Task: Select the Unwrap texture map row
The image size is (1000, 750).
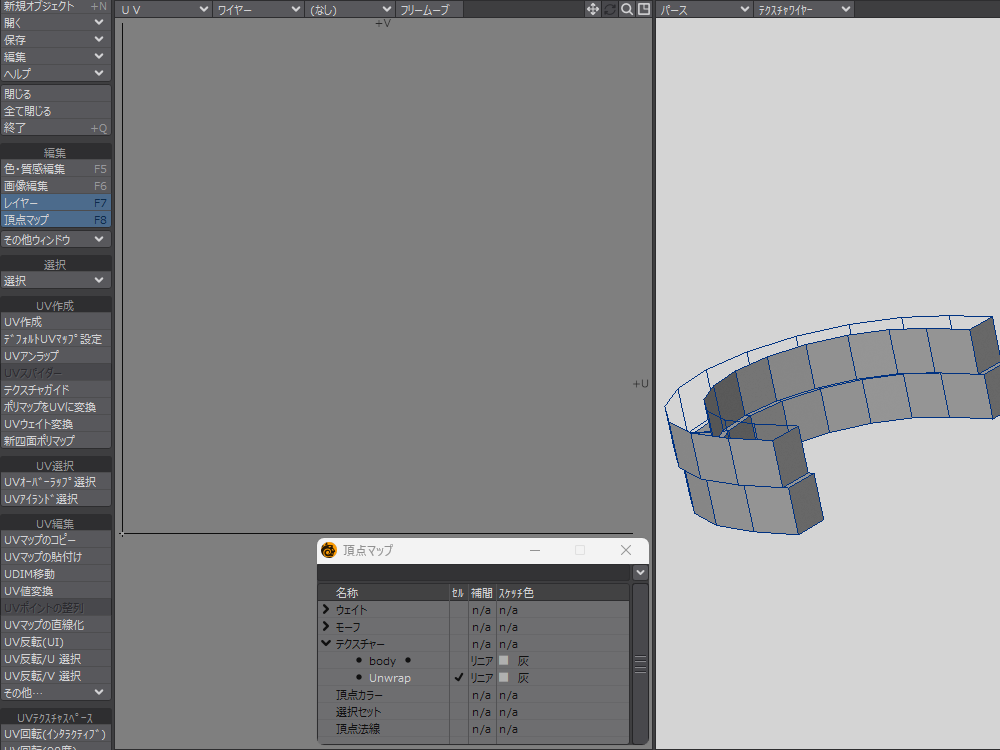Action: 390,678
